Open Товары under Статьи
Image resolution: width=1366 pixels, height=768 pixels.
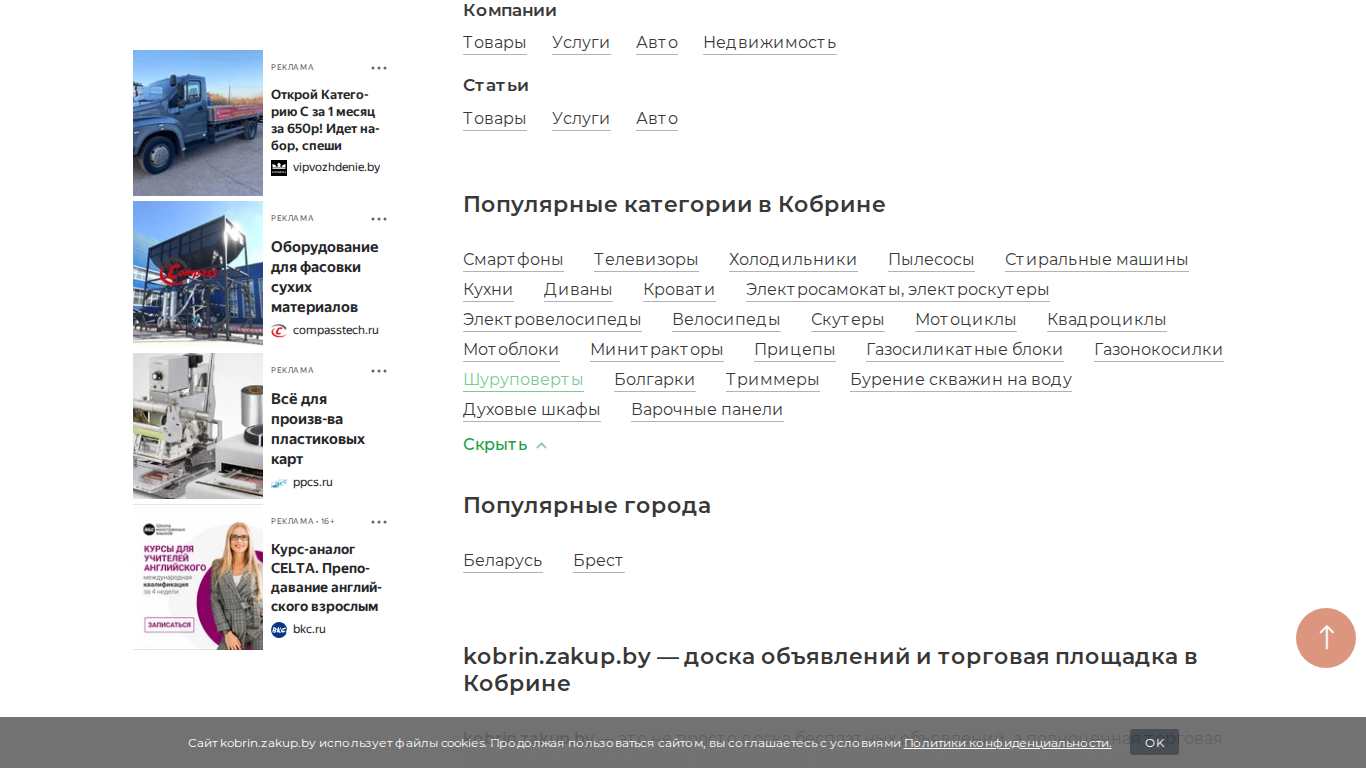[x=495, y=119]
